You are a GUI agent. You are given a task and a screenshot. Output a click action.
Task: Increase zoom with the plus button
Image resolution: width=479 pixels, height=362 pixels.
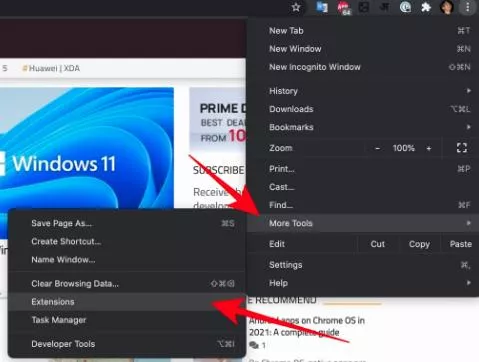click(429, 148)
